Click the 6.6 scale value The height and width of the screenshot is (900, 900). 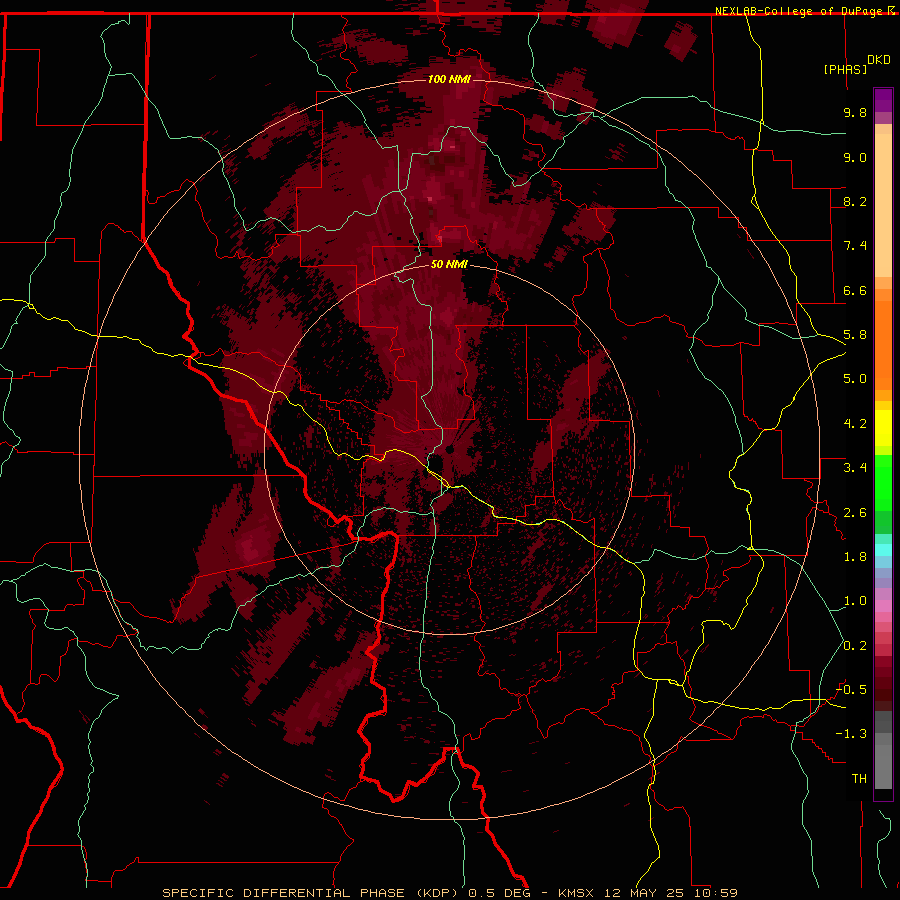click(x=855, y=290)
